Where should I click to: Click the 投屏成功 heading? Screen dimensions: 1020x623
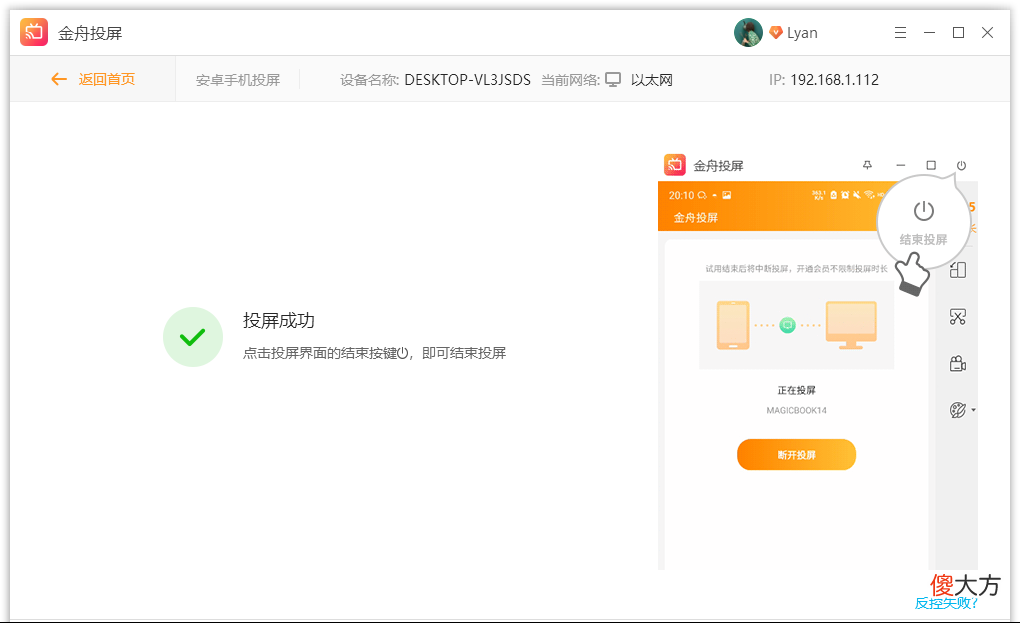pos(279,321)
